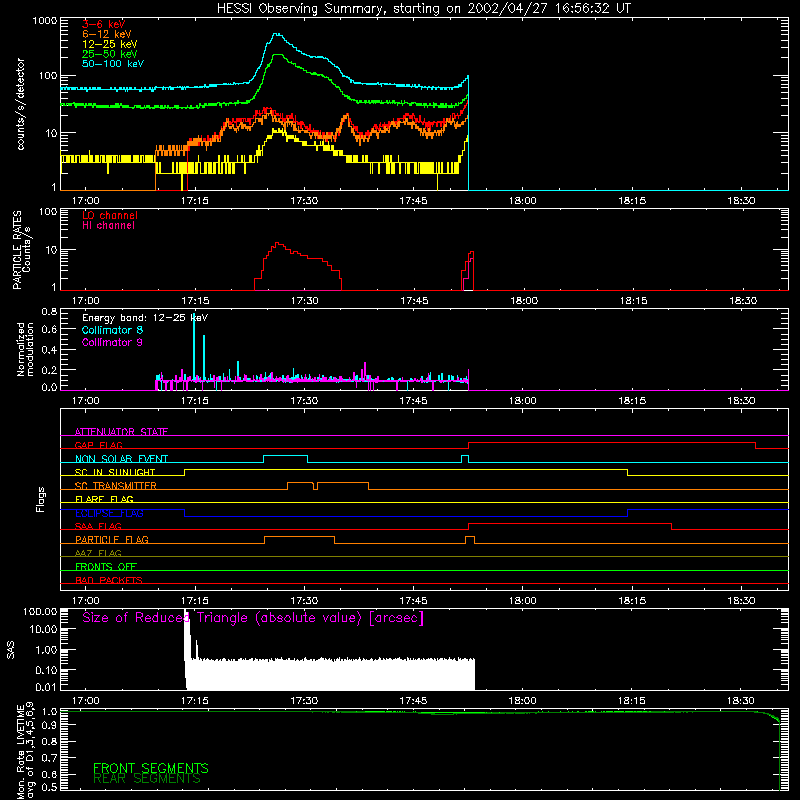Click the SAA FLAG label
Image resolution: width=800 pixels, height=800 pixels.
tap(98, 526)
